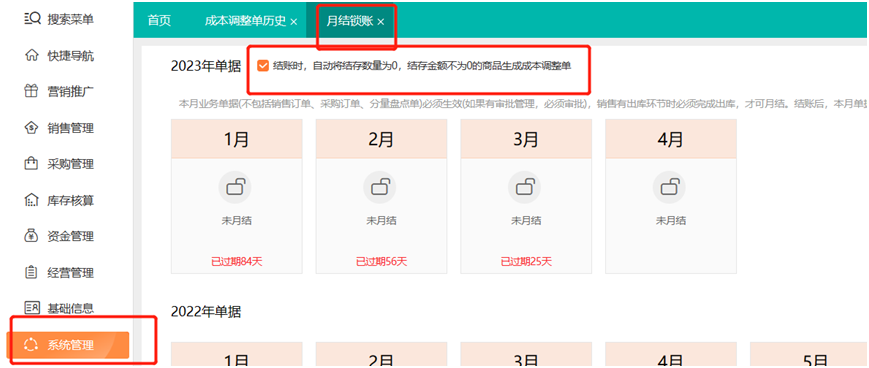Switch to 成本调整单历史 tab
Image resolution: width=869 pixels, height=368 pixels.
click(246, 21)
